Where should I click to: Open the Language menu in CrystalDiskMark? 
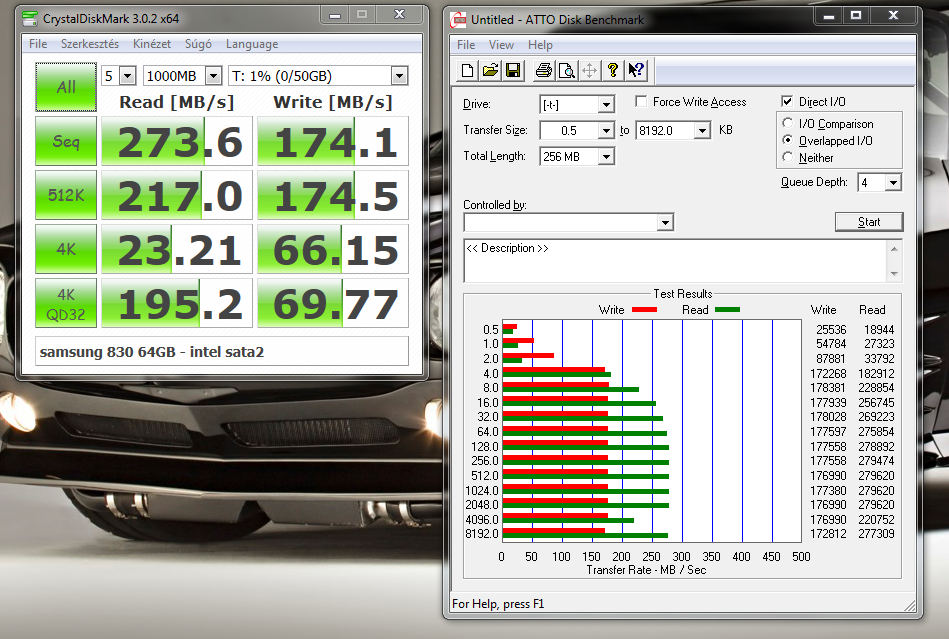point(251,44)
